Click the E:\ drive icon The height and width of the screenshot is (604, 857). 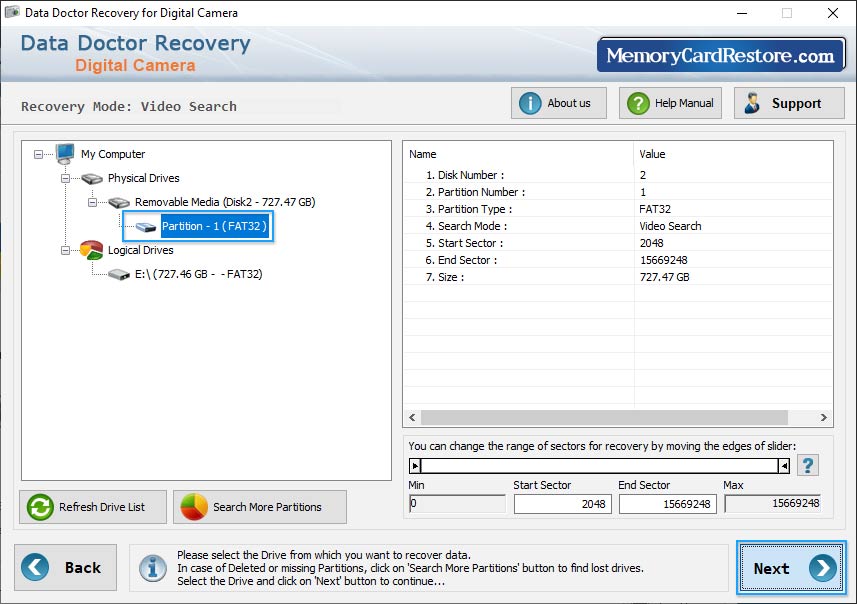pos(119,274)
